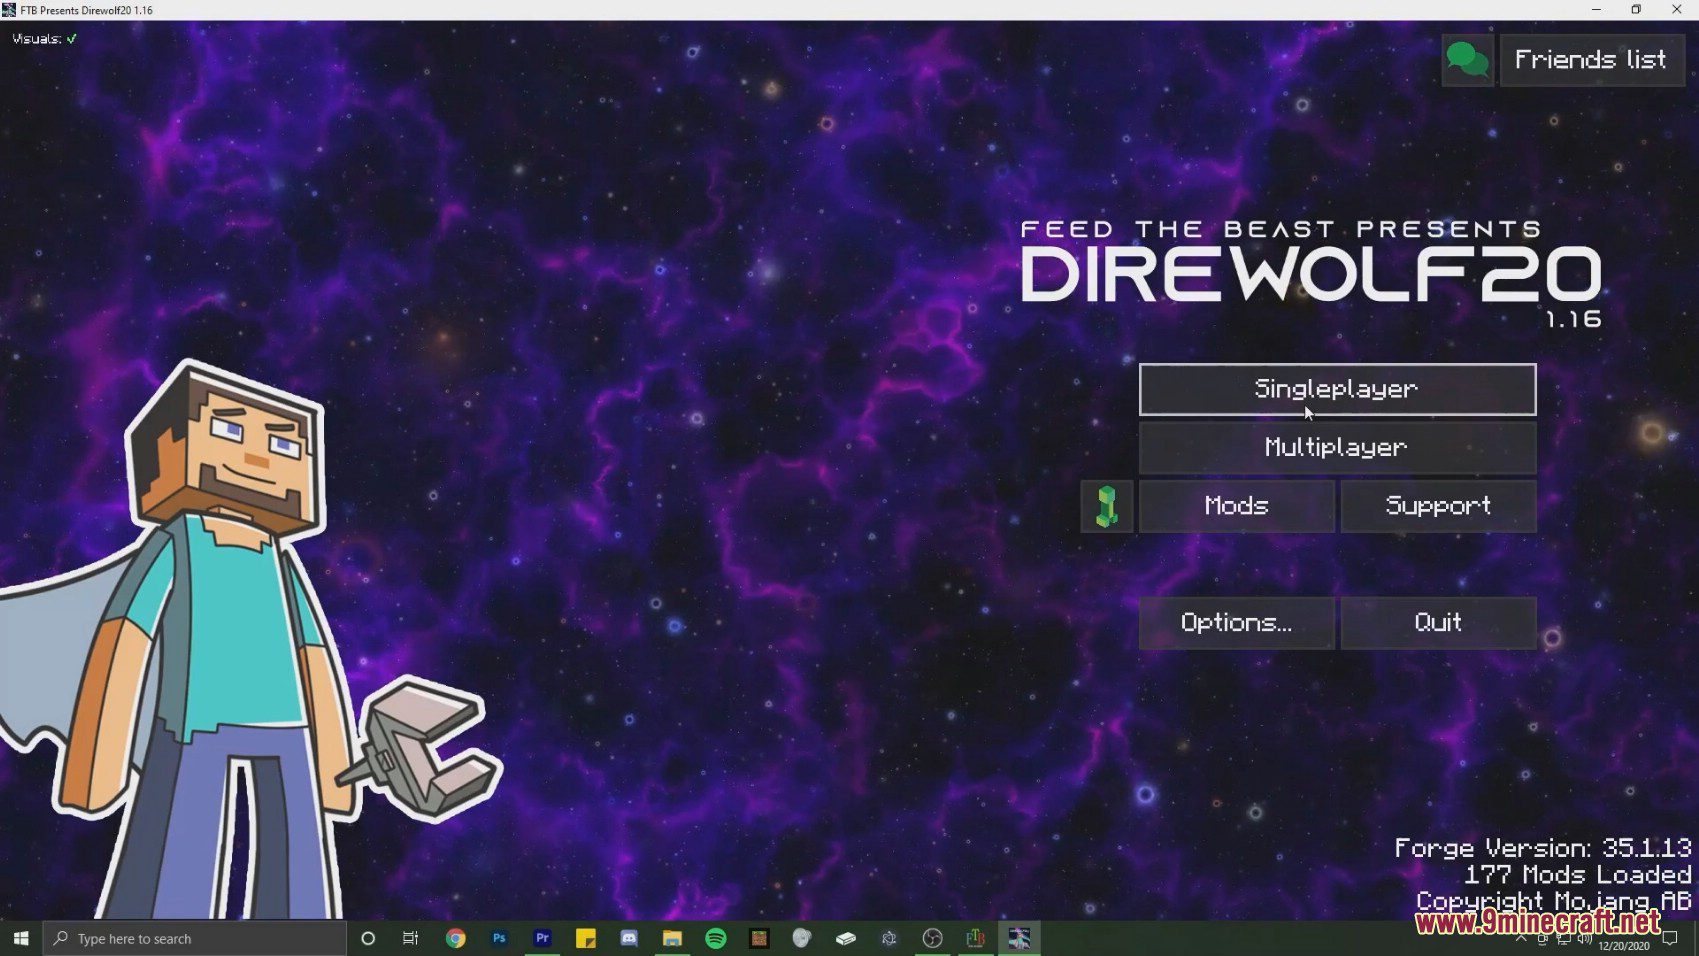The width and height of the screenshot is (1699, 956).
Task: Toggle the Visuals checkmark
Action: 71,39
